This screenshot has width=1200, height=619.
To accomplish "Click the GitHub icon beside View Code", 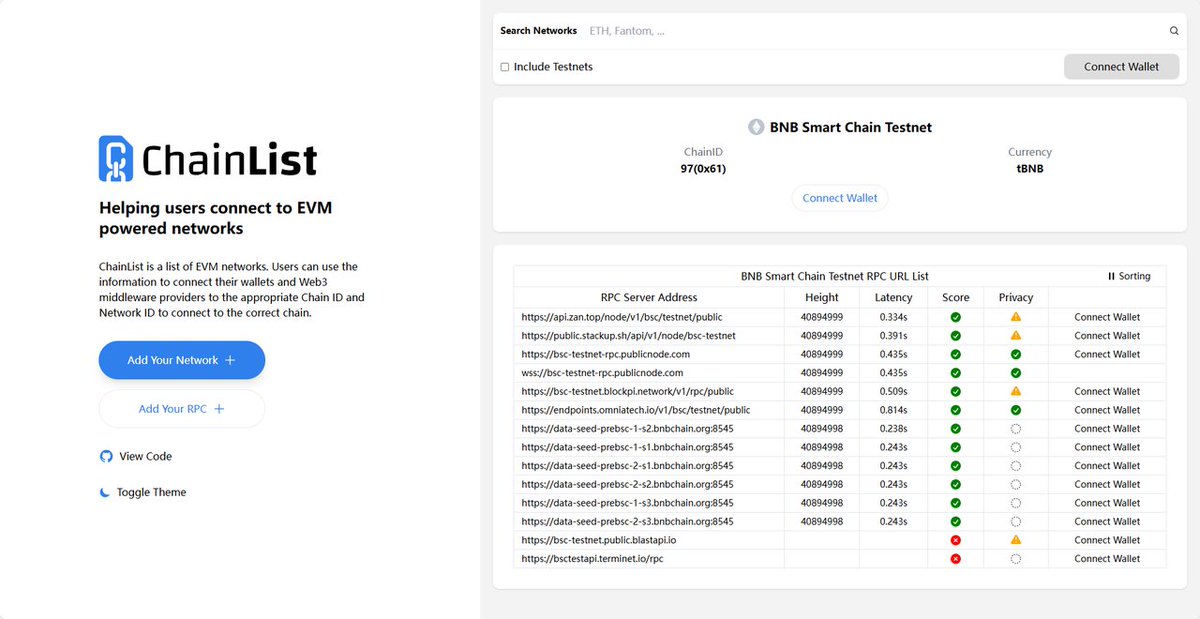I will (x=106, y=456).
